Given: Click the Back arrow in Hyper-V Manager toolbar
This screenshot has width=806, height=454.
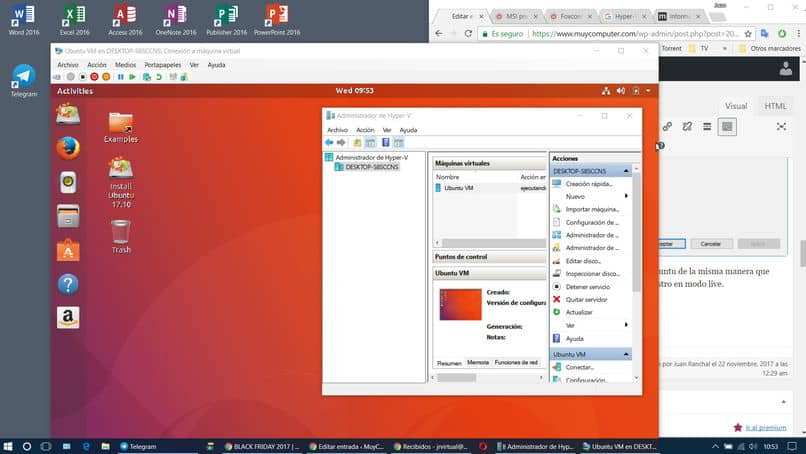Looking at the screenshot, I should (329, 142).
